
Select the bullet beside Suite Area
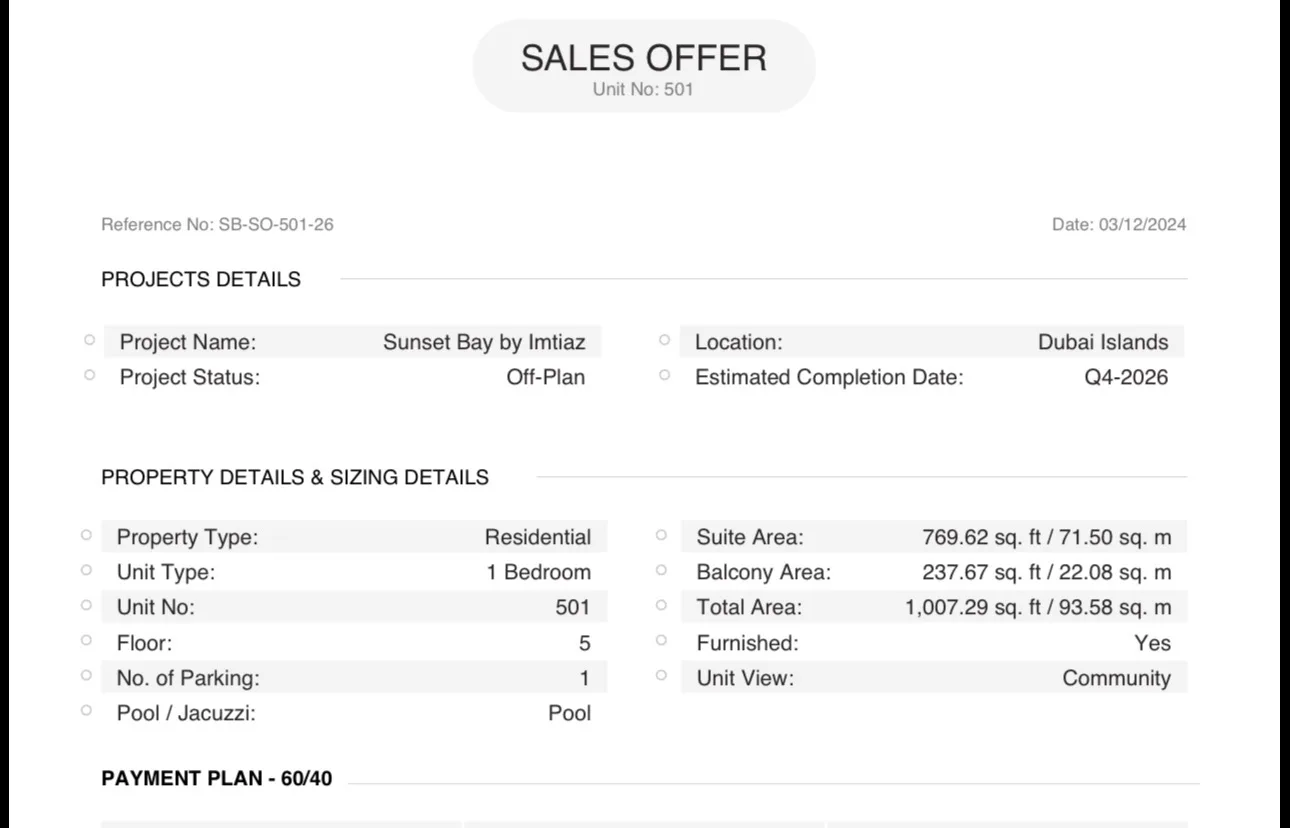(661, 535)
